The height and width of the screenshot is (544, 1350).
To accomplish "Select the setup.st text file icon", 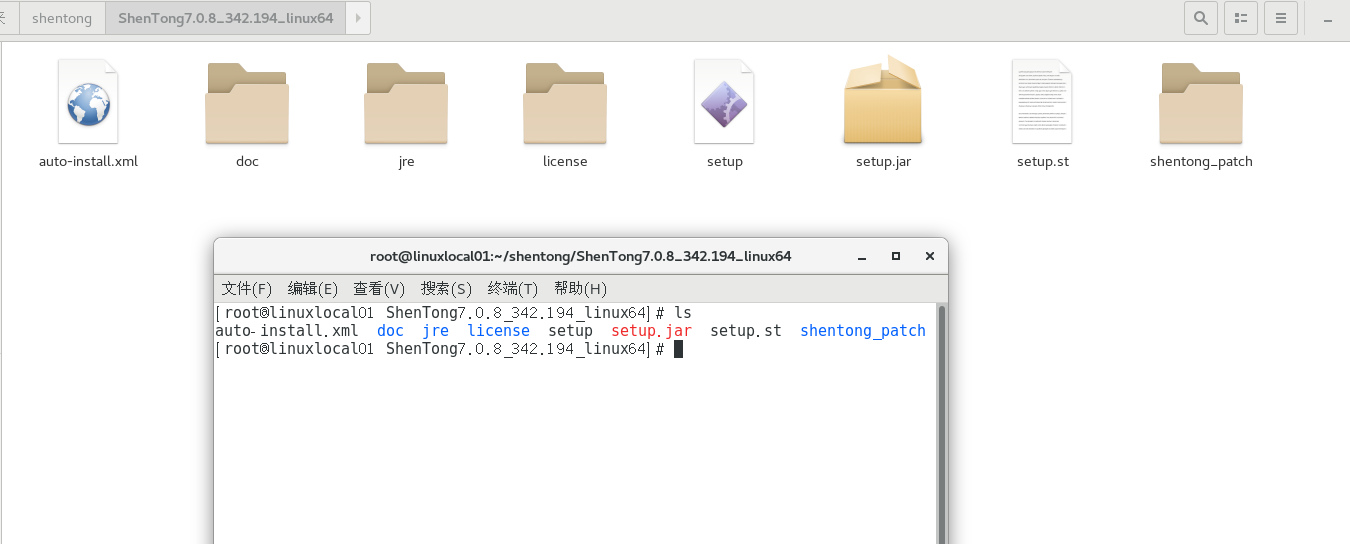I will (1042, 101).
